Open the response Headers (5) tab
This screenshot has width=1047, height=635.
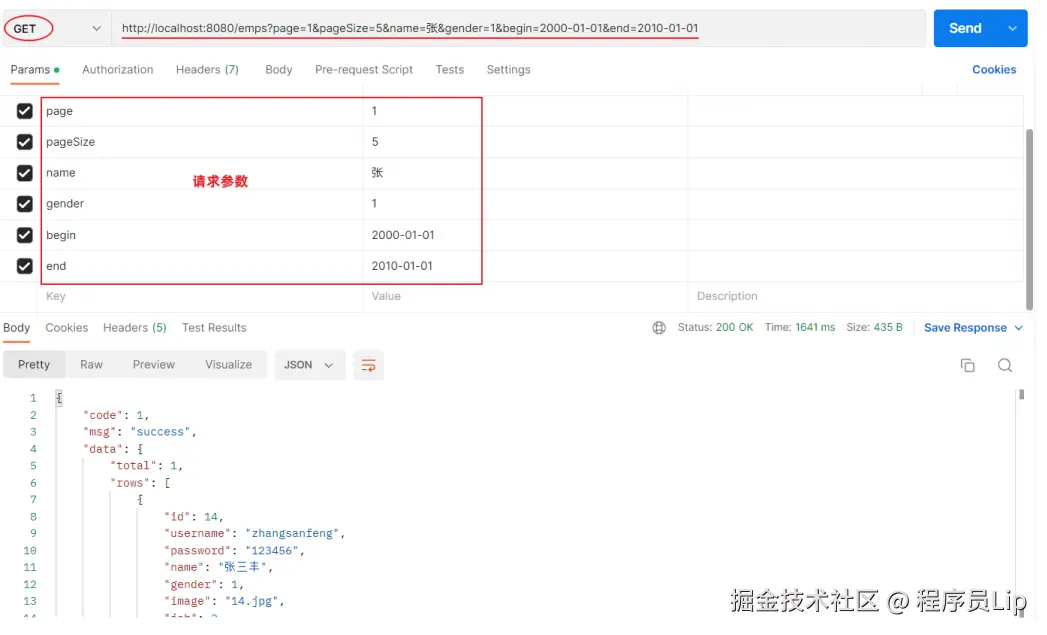[x=135, y=328]
